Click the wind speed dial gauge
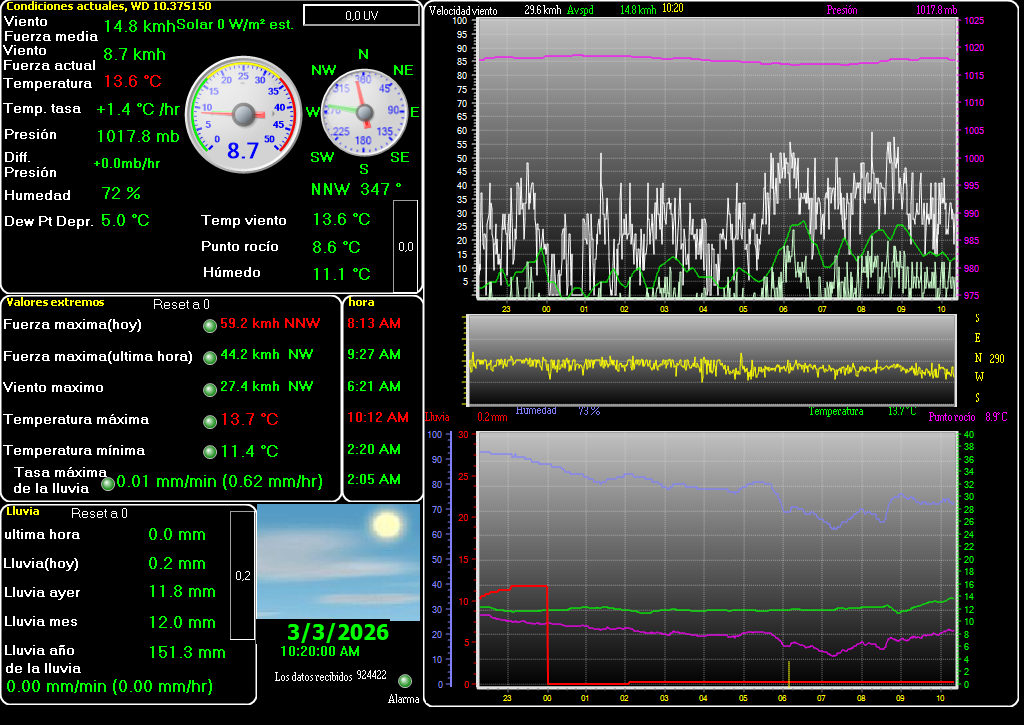This screenshot has height=725, width=1024. [243, 114]
